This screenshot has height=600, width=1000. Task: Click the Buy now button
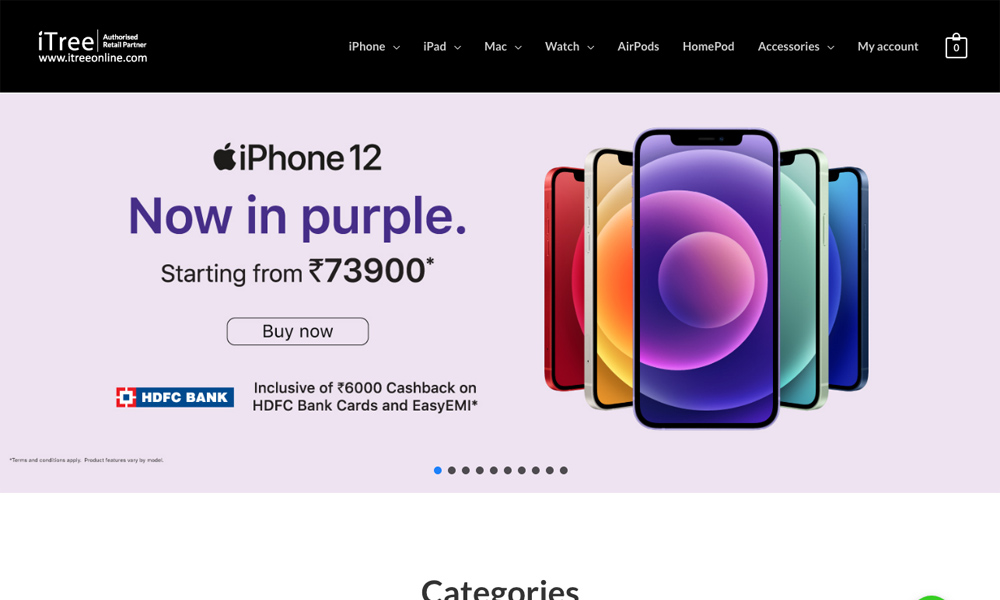pyautogui.click(x=298, y=332)
